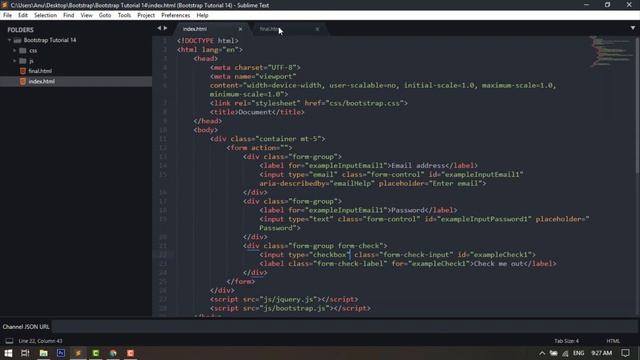The width and height of the screenshot is (640, 360).
Task: Click the final.html HTML file icon
Action: (x=23, y=71)
